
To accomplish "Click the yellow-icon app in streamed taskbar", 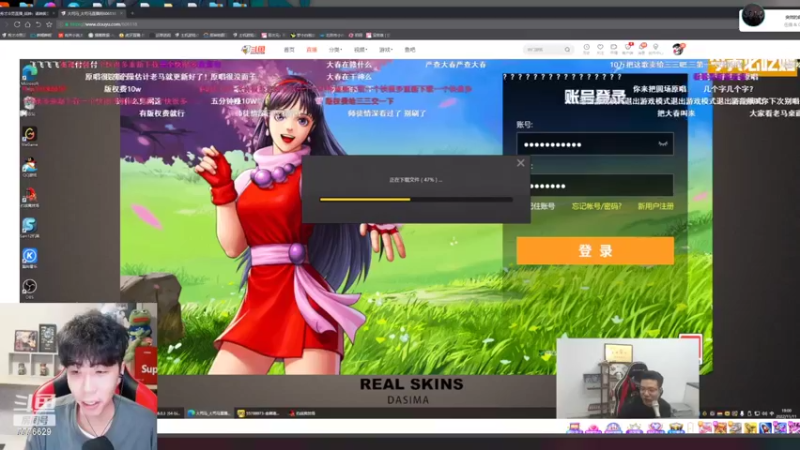I will tap(258, 413).
